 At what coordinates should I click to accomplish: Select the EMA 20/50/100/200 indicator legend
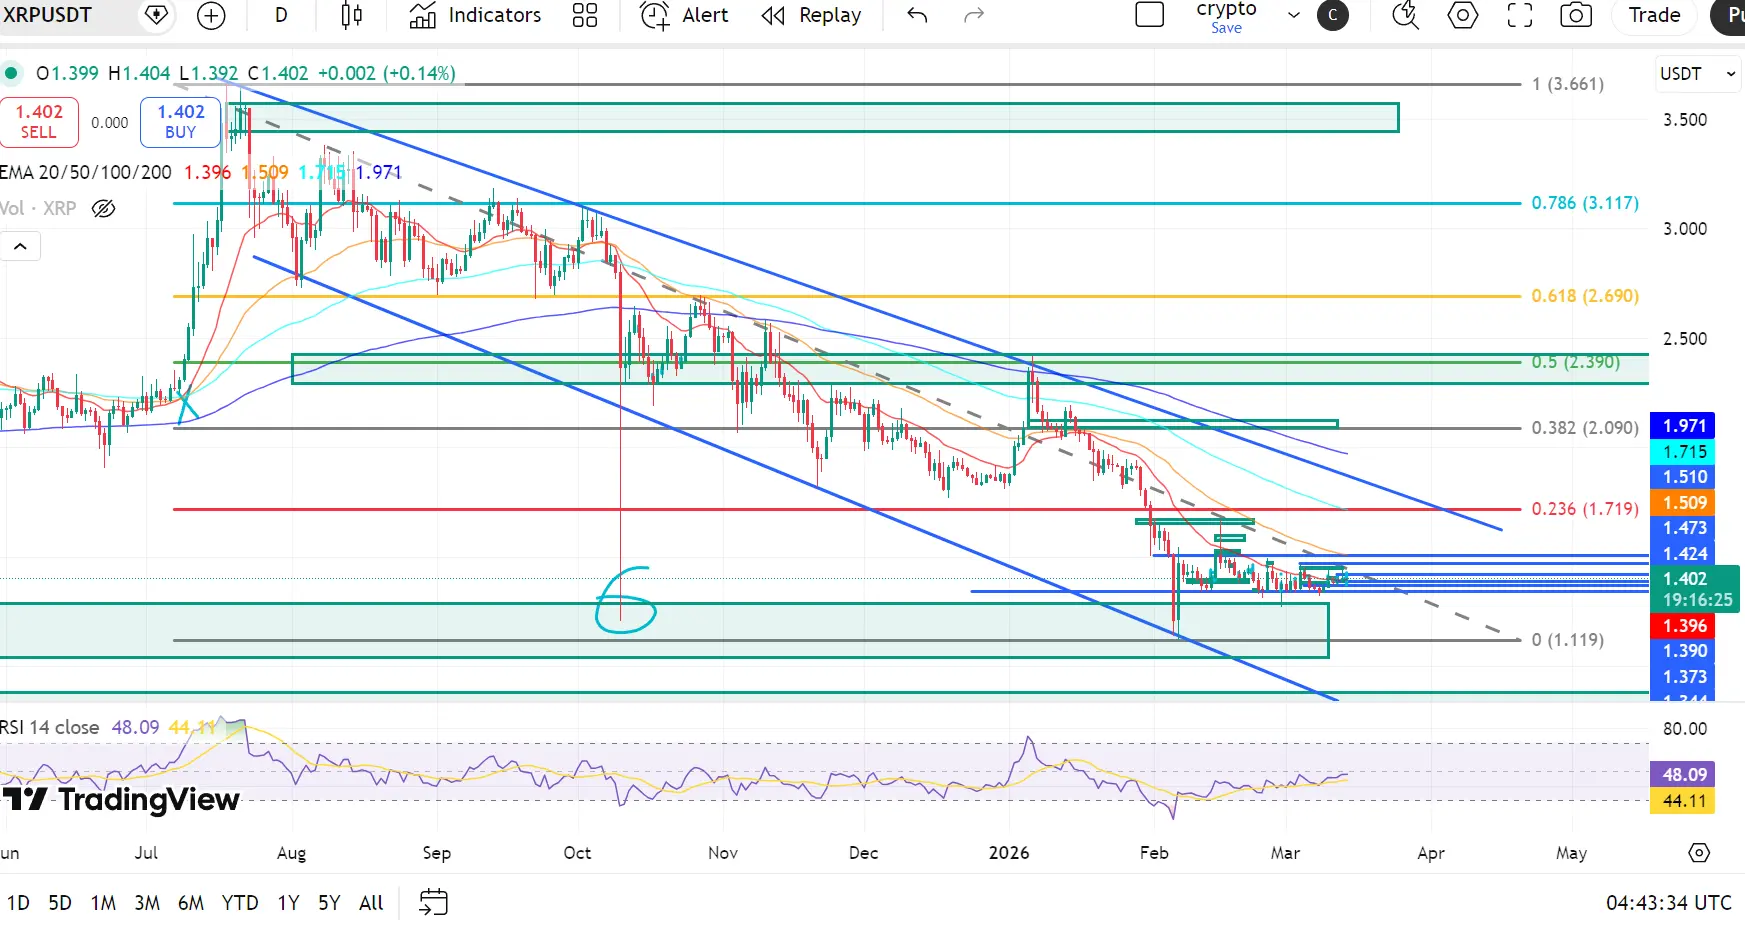coord(86,172)
